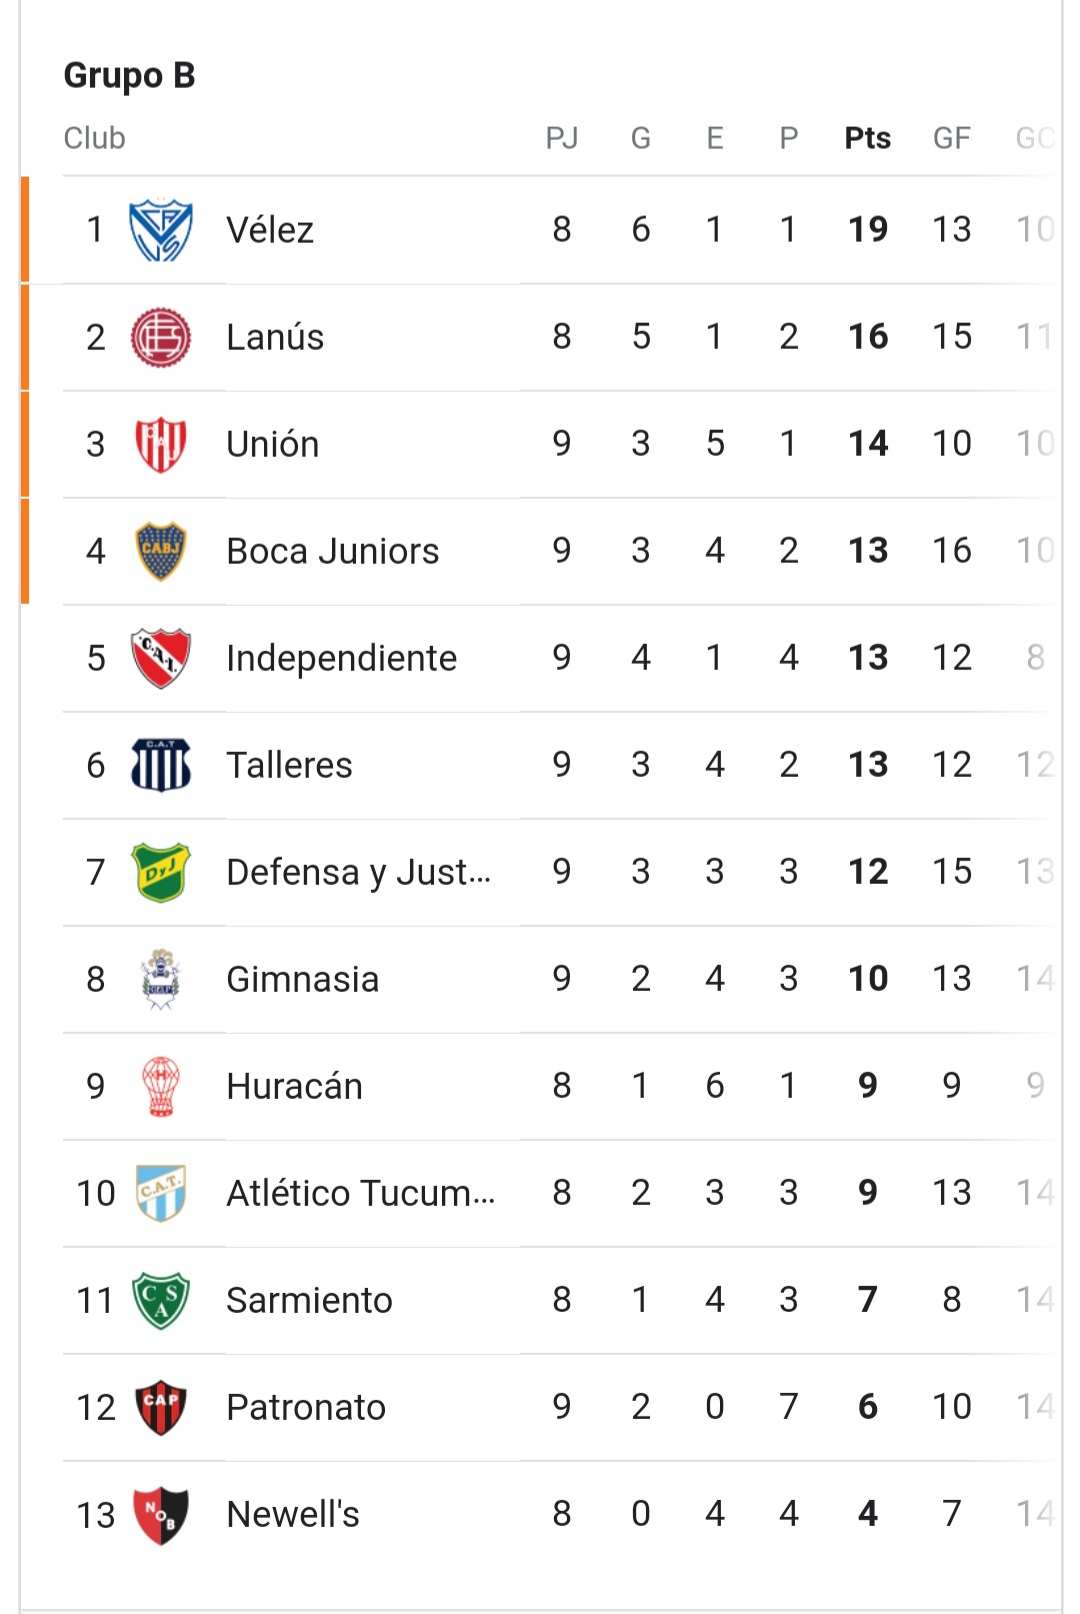Click the Vélez club crest icon
The height and width of the screenshot is (1614, 1080).
tap(161, 230)
